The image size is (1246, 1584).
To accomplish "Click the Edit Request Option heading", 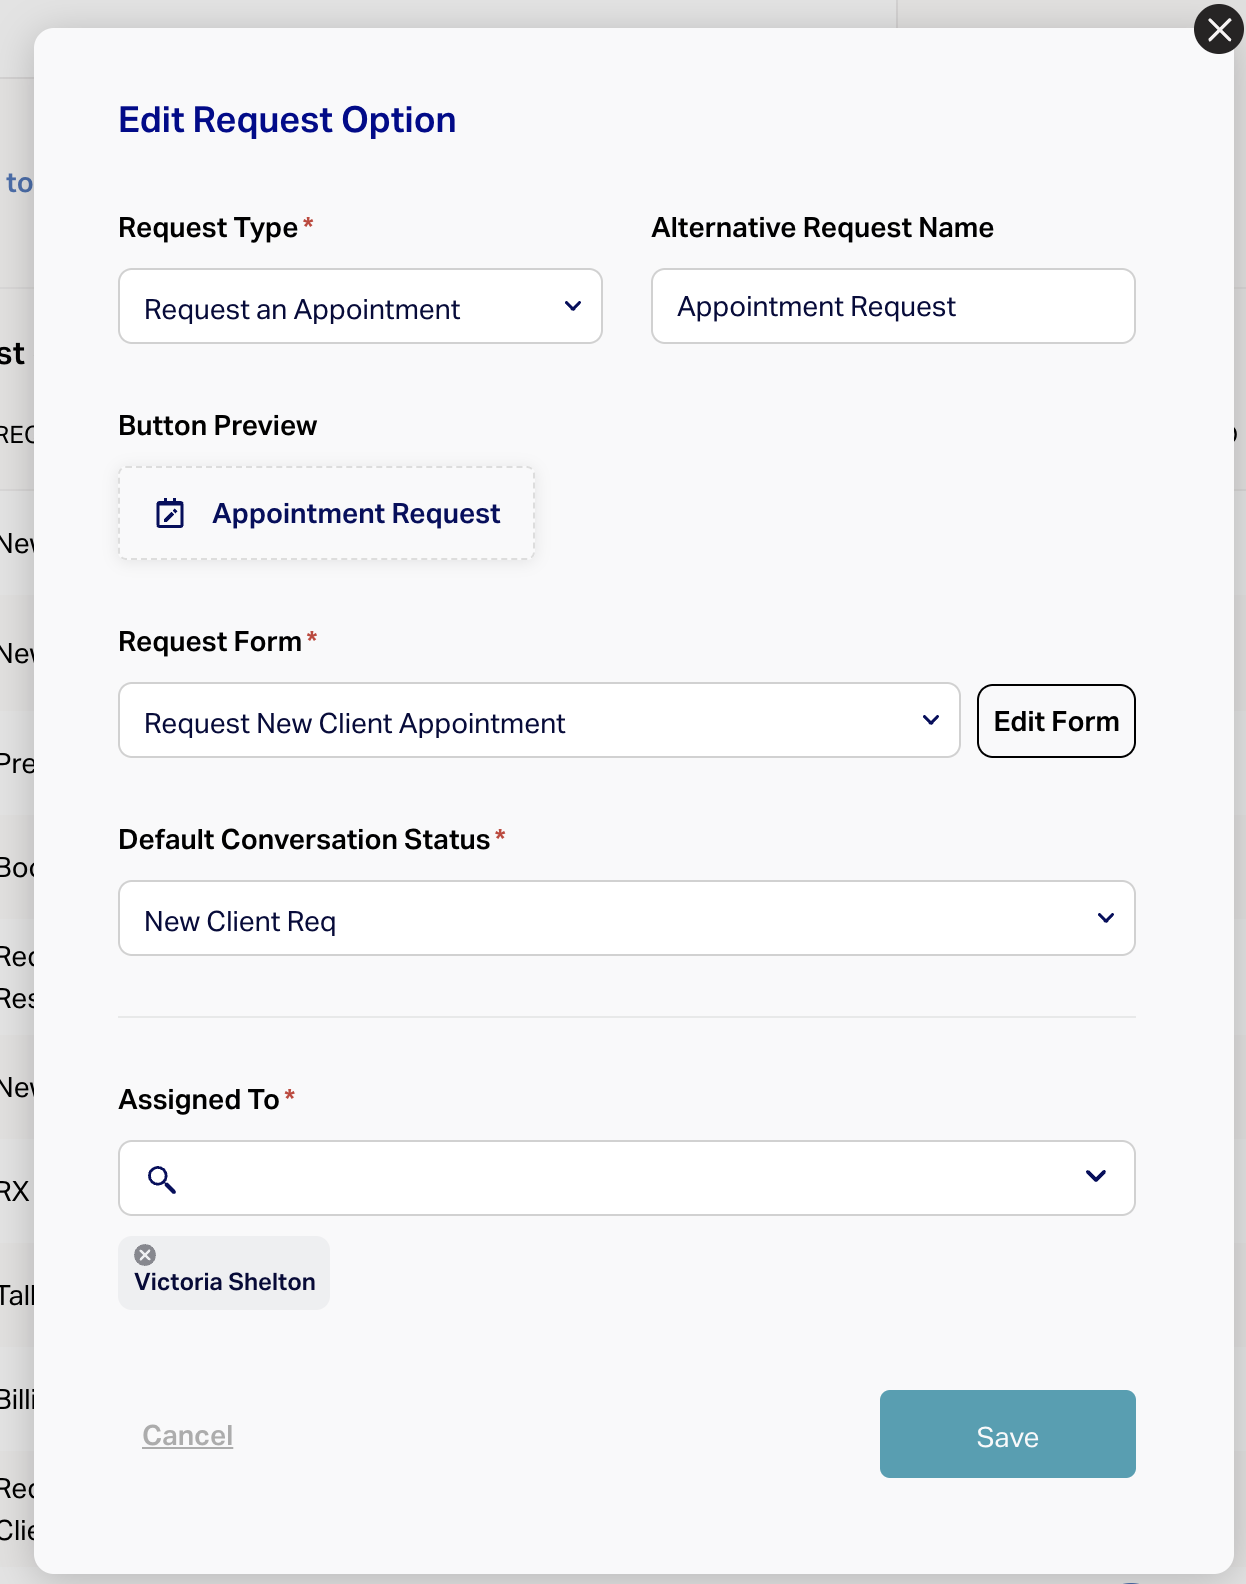I will [x=287, y=120].
